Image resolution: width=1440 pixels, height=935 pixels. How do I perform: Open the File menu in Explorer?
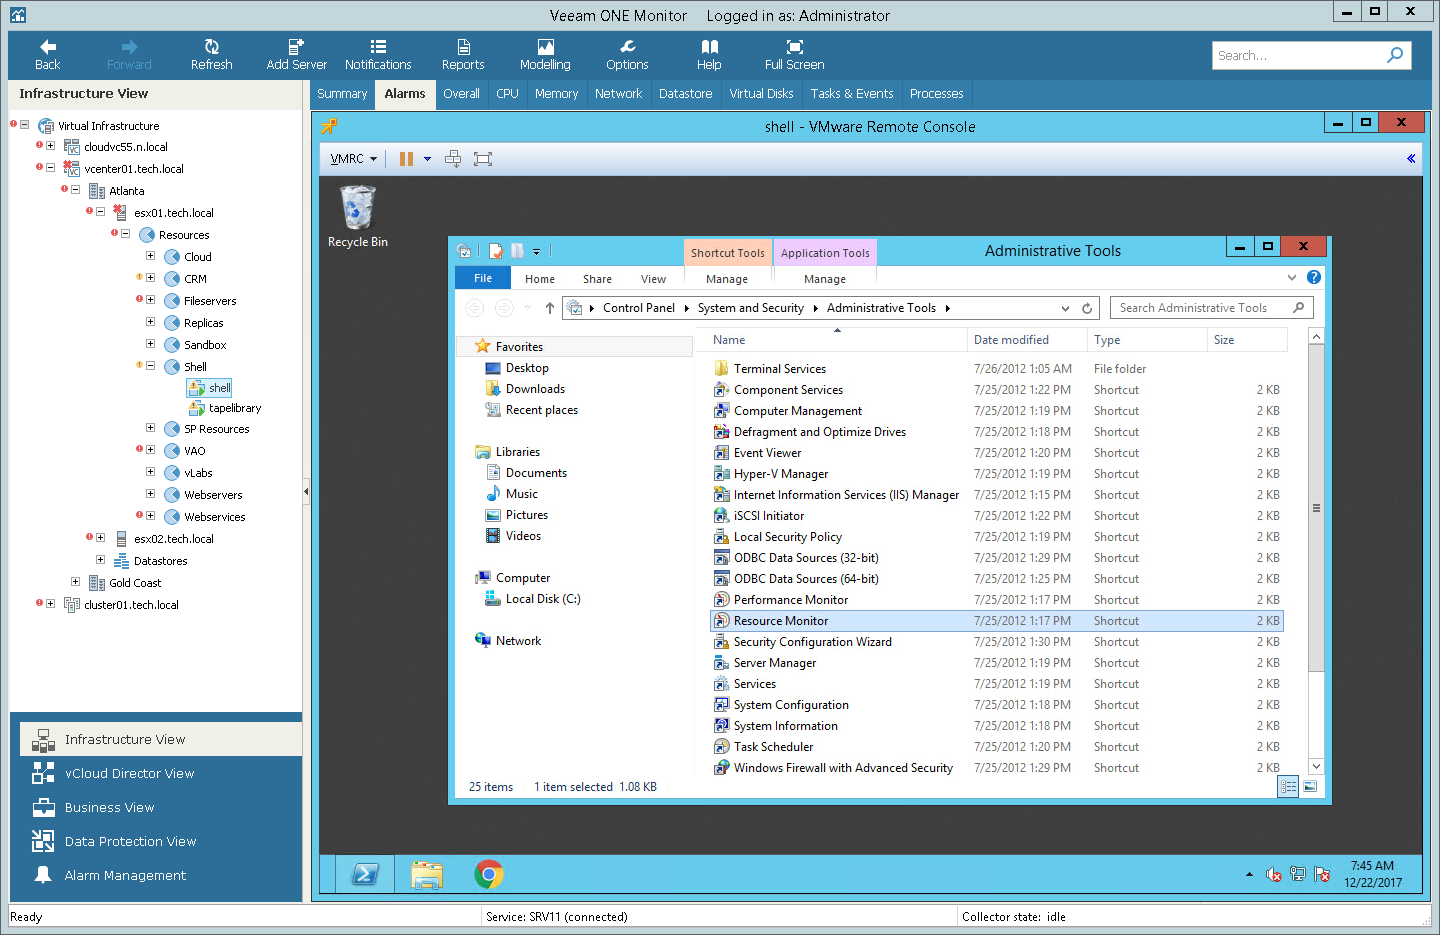pyautogui.click(x=483, y=278)
